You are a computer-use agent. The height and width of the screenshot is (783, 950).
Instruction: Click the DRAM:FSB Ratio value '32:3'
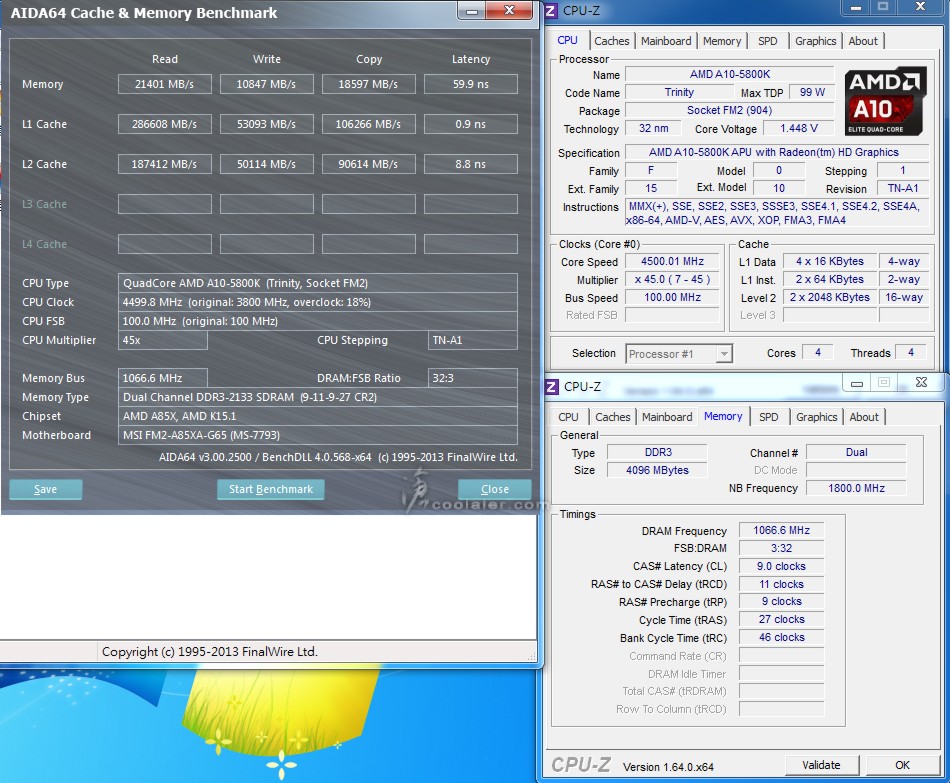click(473, 378)
